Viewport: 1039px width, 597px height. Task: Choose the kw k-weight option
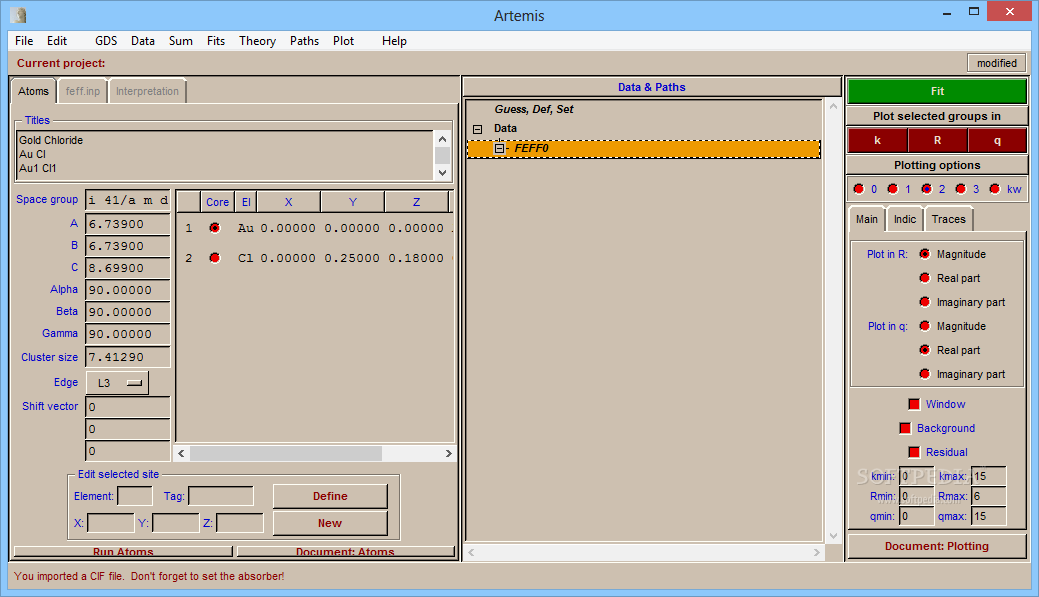tap(995, 189)
